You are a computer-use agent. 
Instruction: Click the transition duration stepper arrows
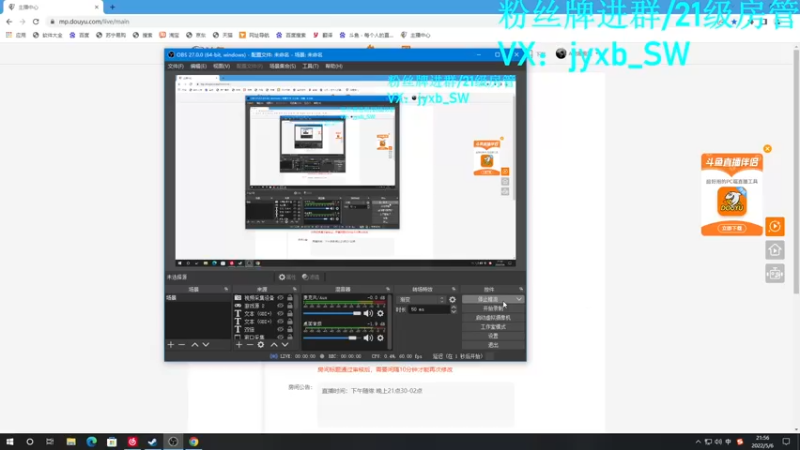pos(454,310)
